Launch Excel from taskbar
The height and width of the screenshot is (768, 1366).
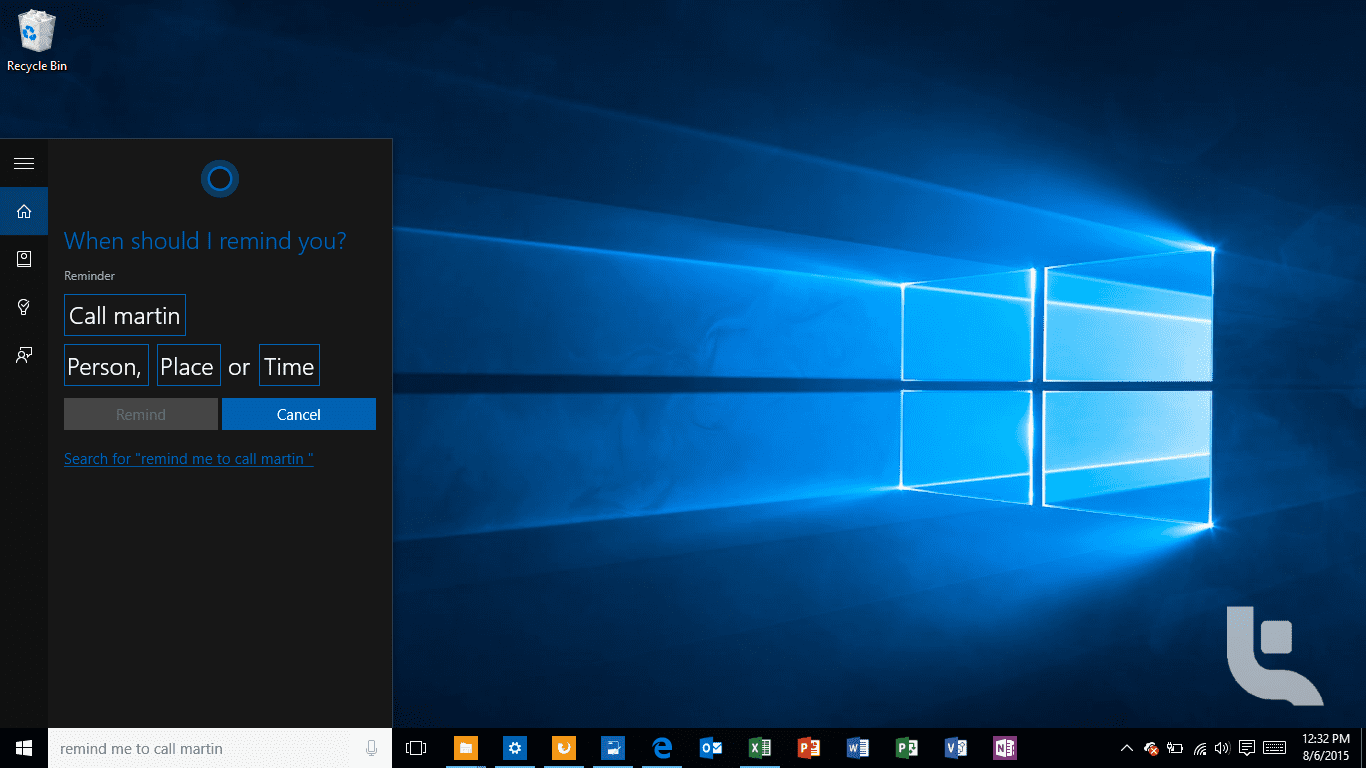(x=760, y=748)
